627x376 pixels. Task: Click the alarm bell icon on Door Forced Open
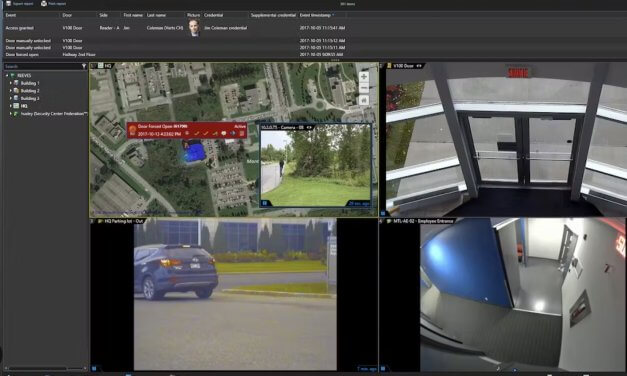(x=132, y=130)
